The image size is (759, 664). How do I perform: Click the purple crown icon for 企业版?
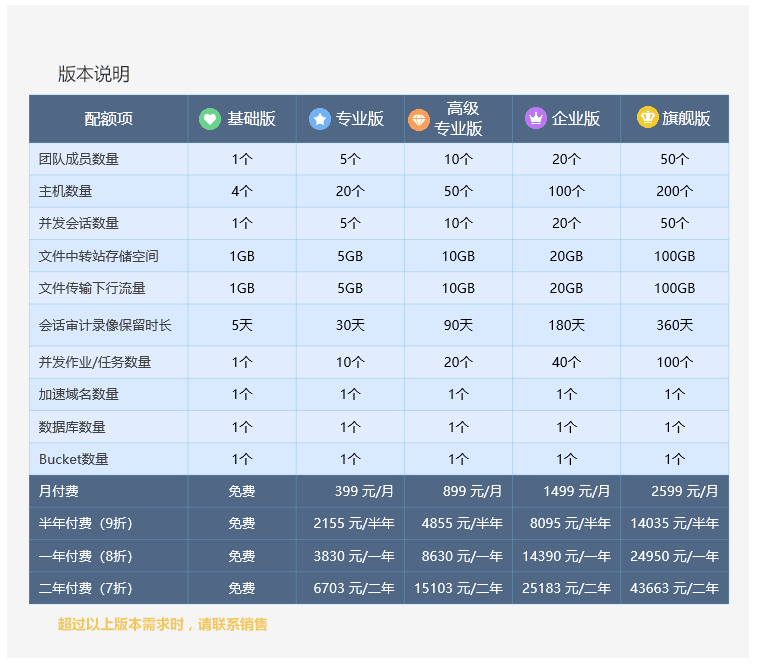[x=535, y=118]
